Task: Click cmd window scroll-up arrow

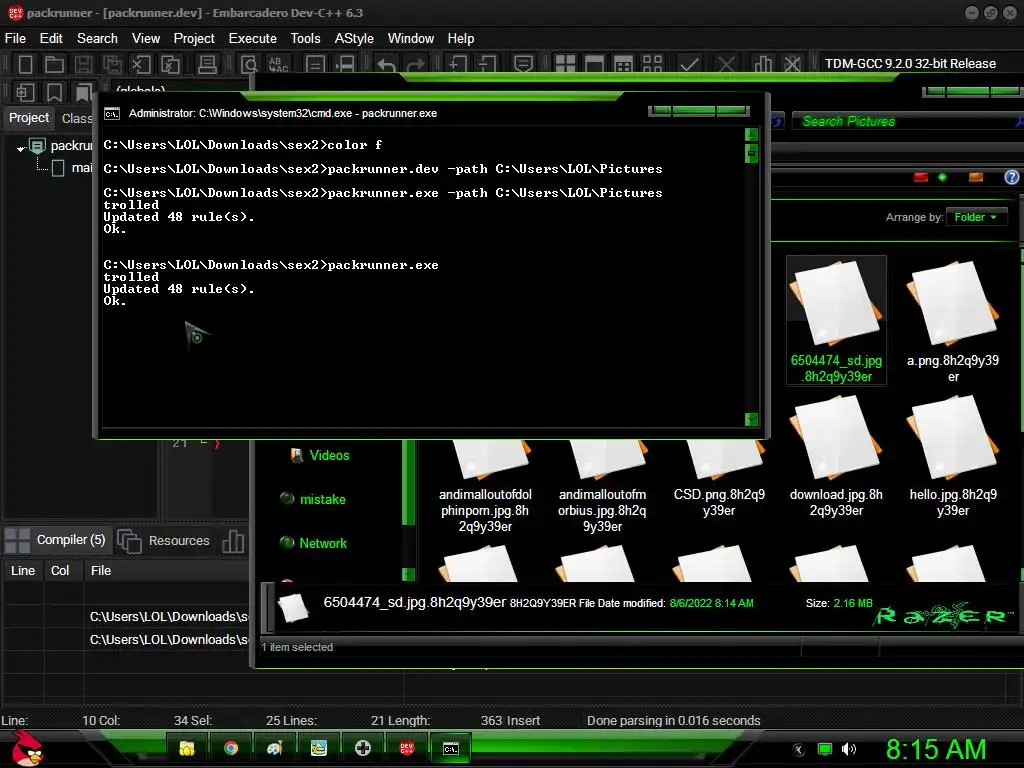Action: click(x=751, y=135)
